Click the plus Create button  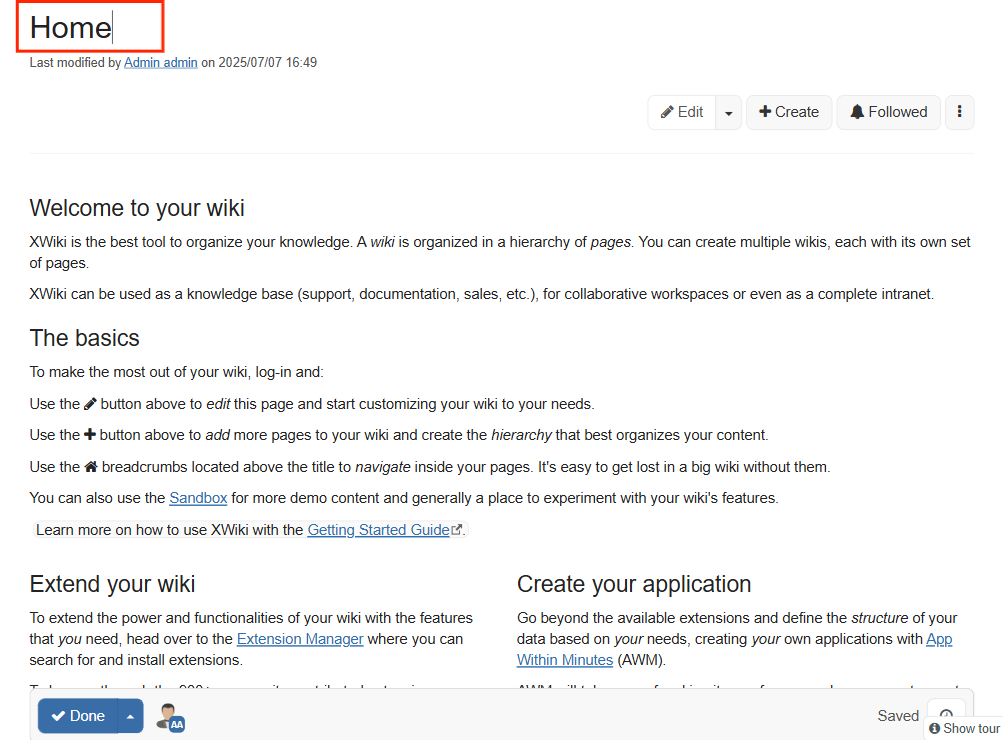pyautogui.click(x=789, y=112)
